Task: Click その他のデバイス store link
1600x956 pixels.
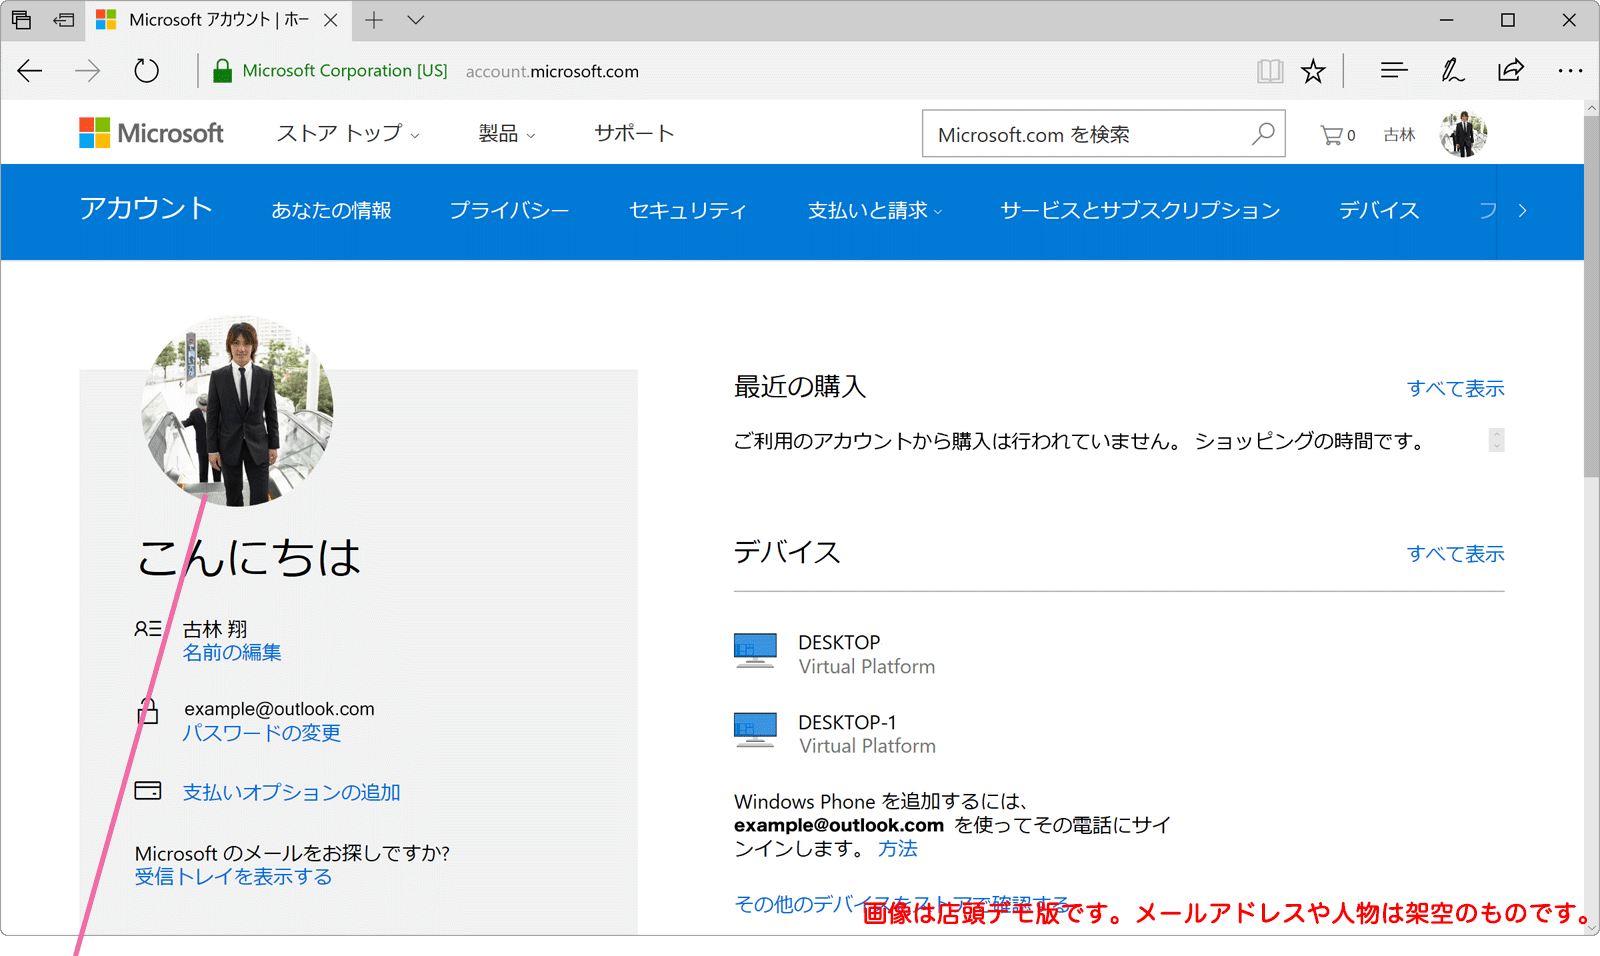Action: click(x=902, y=904)
